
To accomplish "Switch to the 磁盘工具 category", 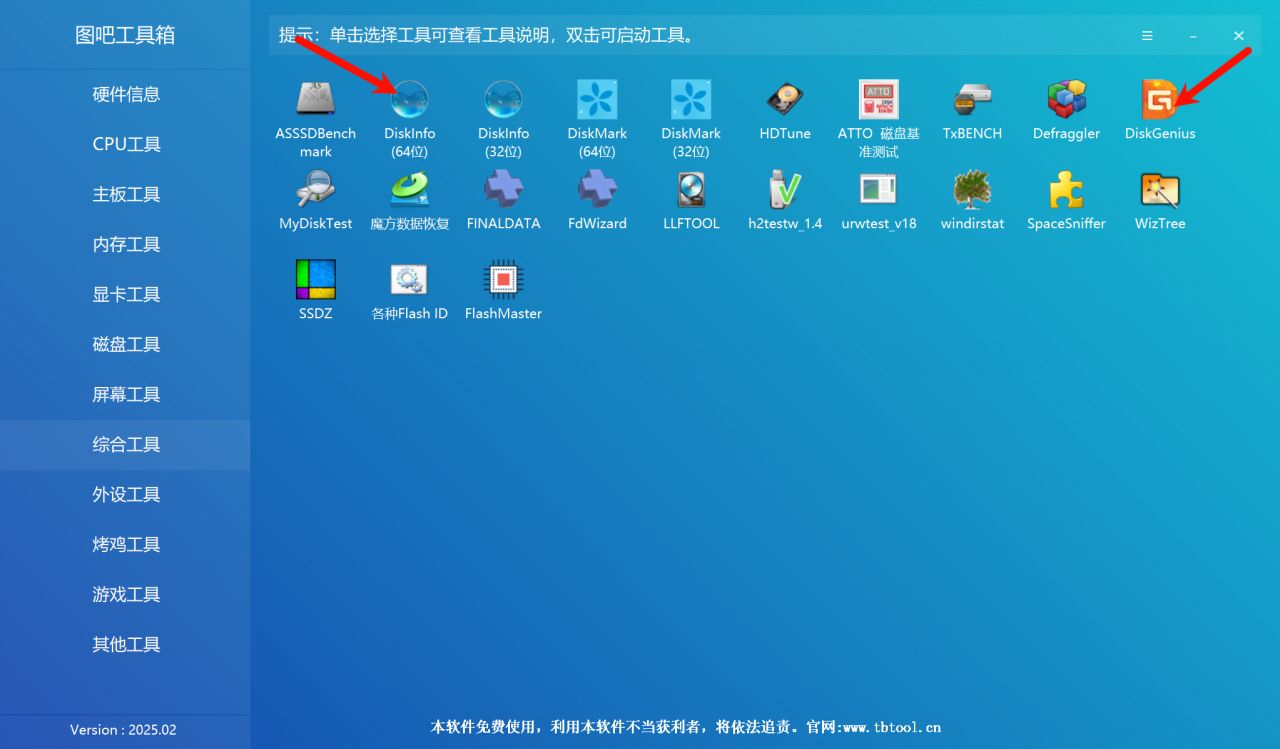I will tap(125, 345).
